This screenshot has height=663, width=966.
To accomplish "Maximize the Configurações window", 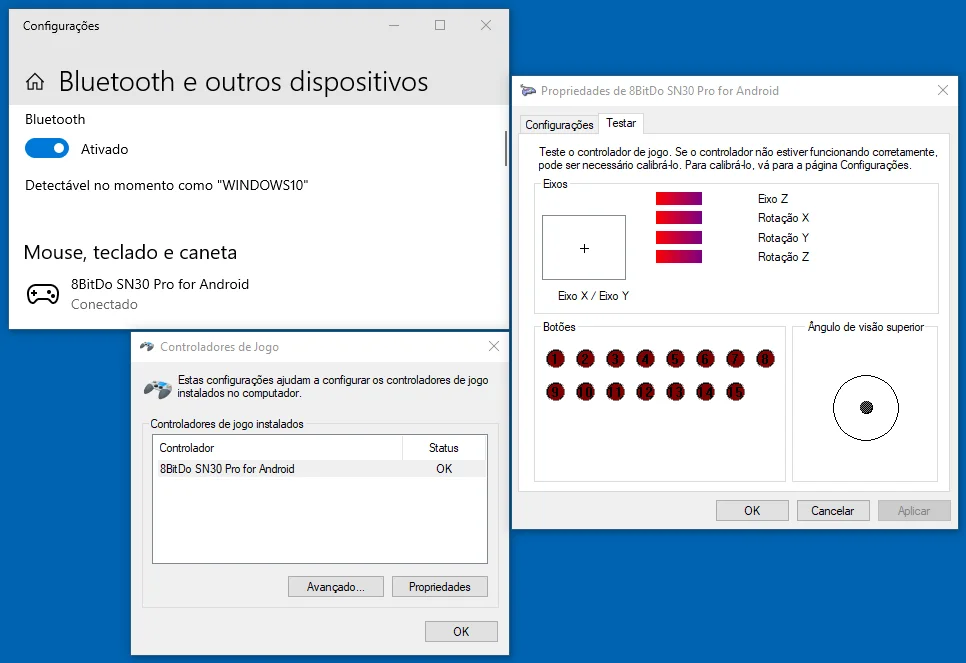I will pos(440,25).
